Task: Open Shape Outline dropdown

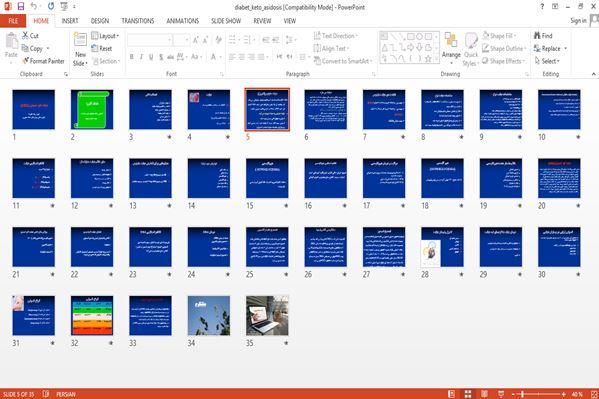Action: pos(504,48)
